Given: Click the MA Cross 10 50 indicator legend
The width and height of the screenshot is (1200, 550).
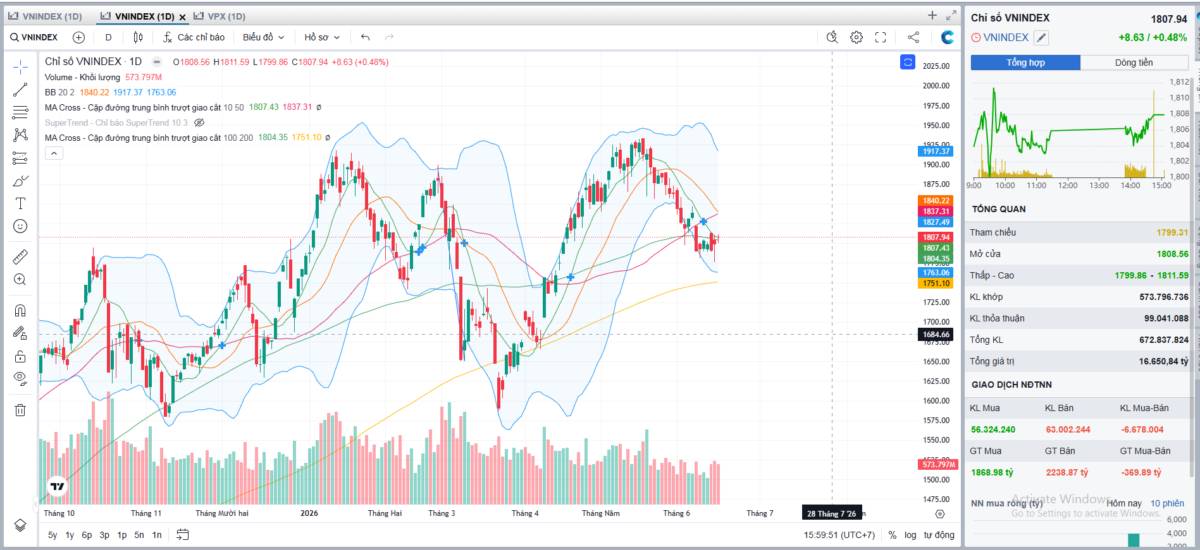Looking at the screenshot, I should coord(144,107).
